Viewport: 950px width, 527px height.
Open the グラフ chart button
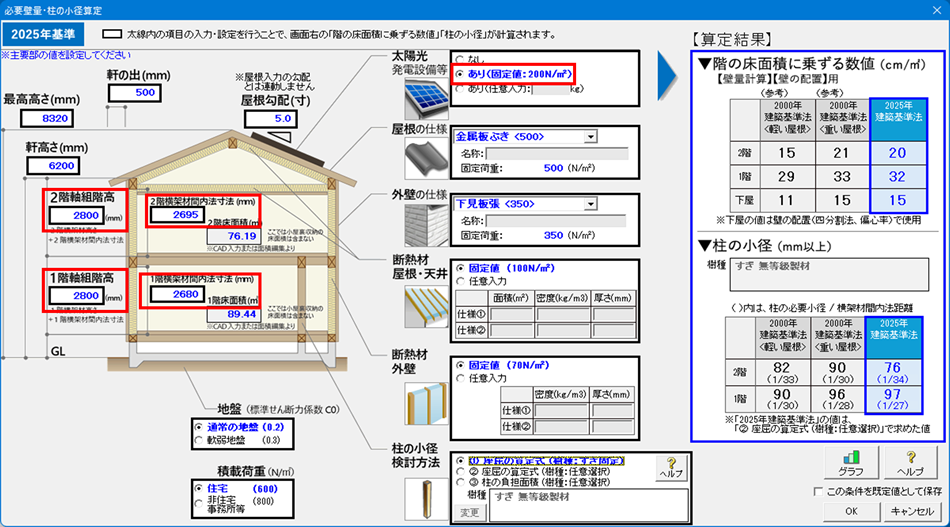(851, 463)
